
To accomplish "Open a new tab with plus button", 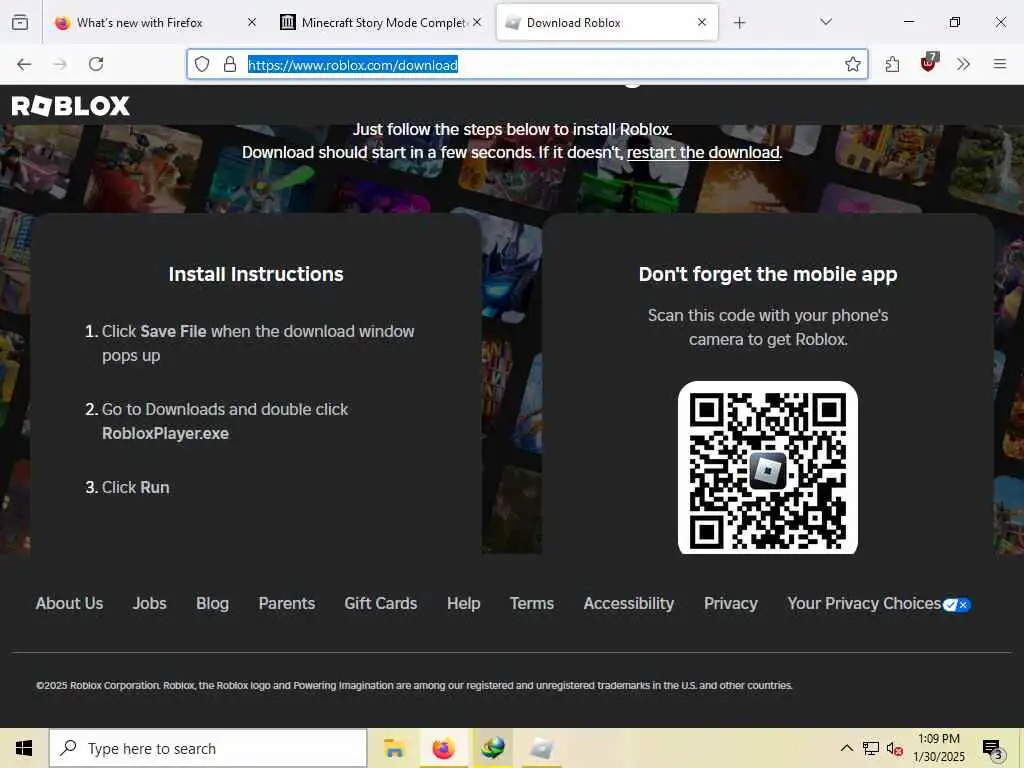I will [739, 23].
